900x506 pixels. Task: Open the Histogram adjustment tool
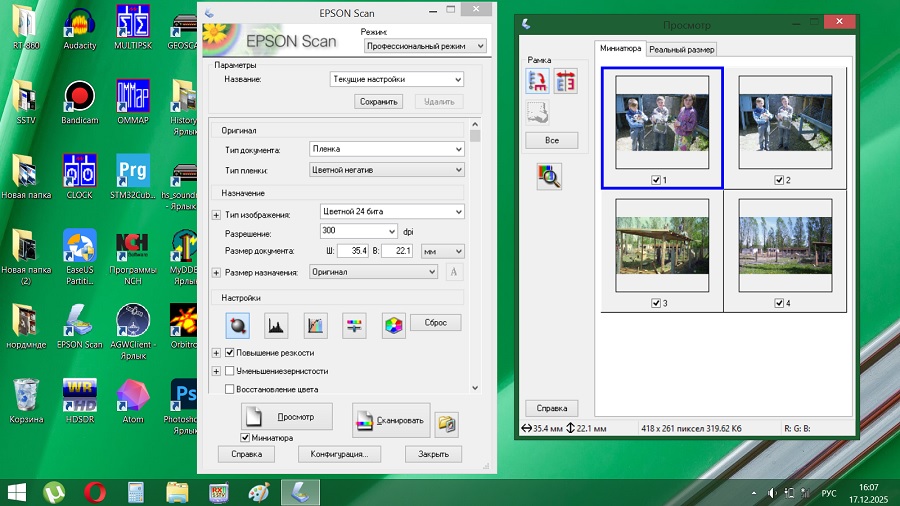[276, 324]
